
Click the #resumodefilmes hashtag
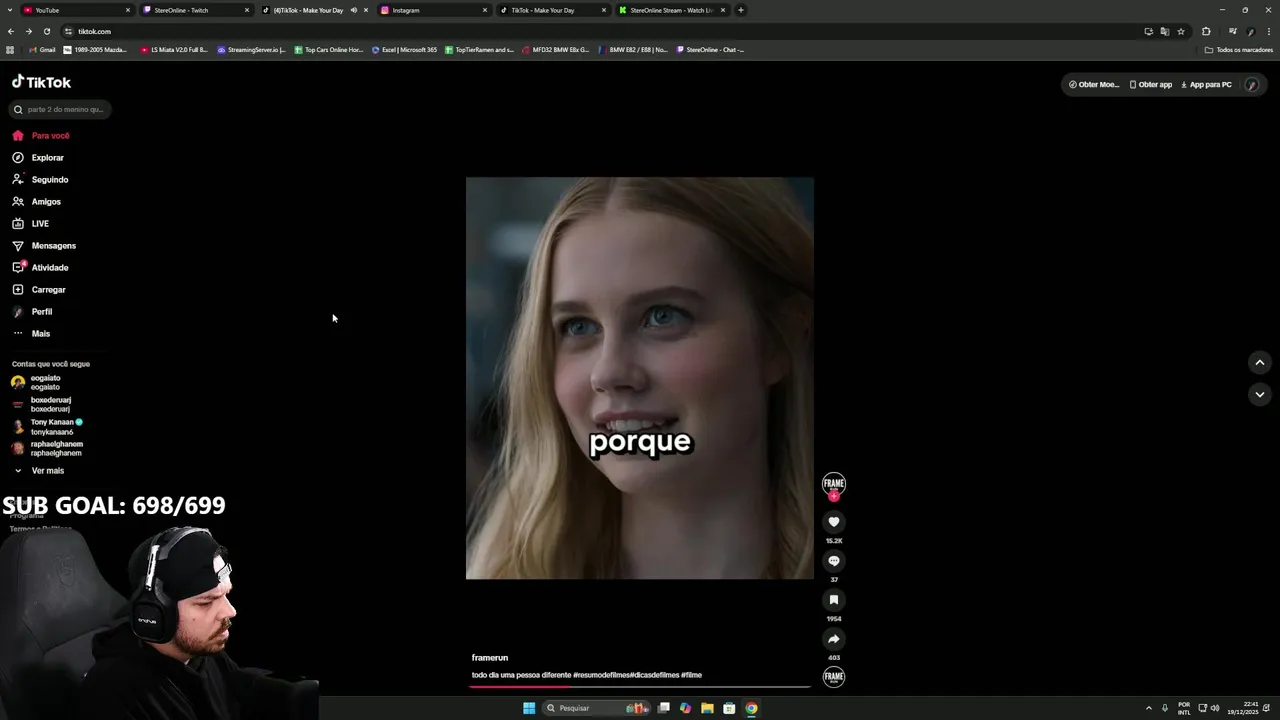click(602, 675)
